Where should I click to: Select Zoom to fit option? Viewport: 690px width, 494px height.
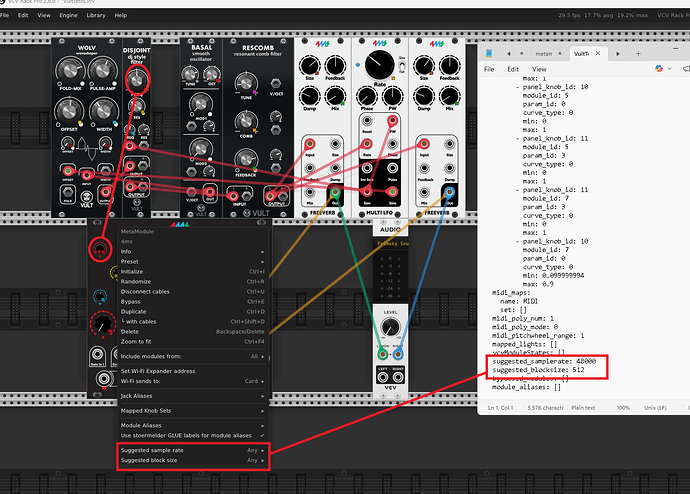[193, 342]
